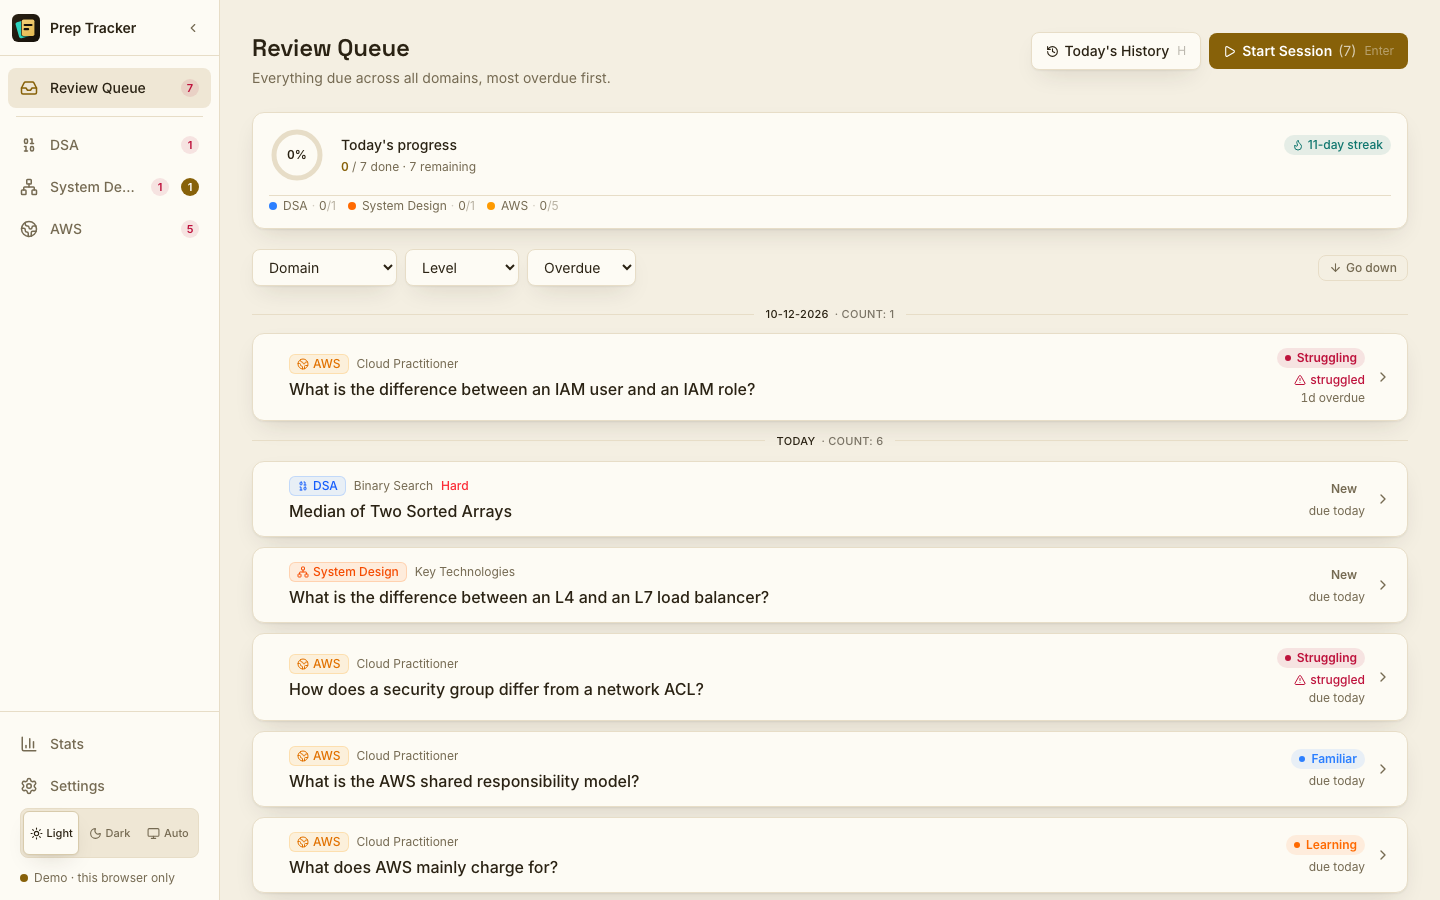
Task: Click the warning icon on security group card
Action: [x=1300, y=680]
